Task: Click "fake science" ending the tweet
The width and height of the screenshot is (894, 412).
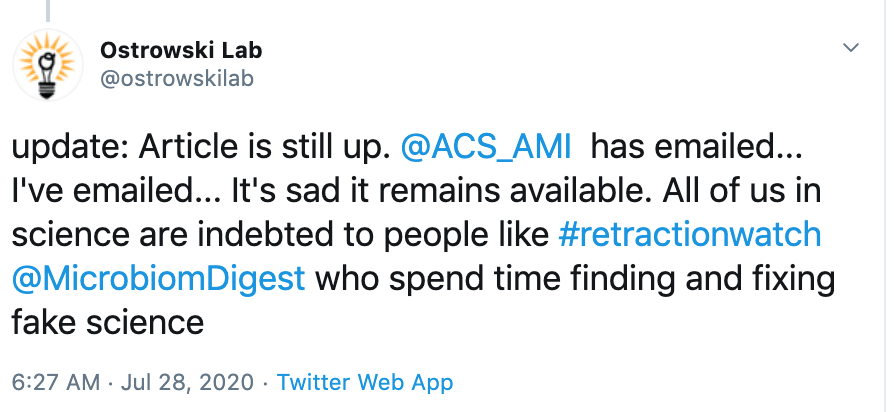Action: (108, 322)
